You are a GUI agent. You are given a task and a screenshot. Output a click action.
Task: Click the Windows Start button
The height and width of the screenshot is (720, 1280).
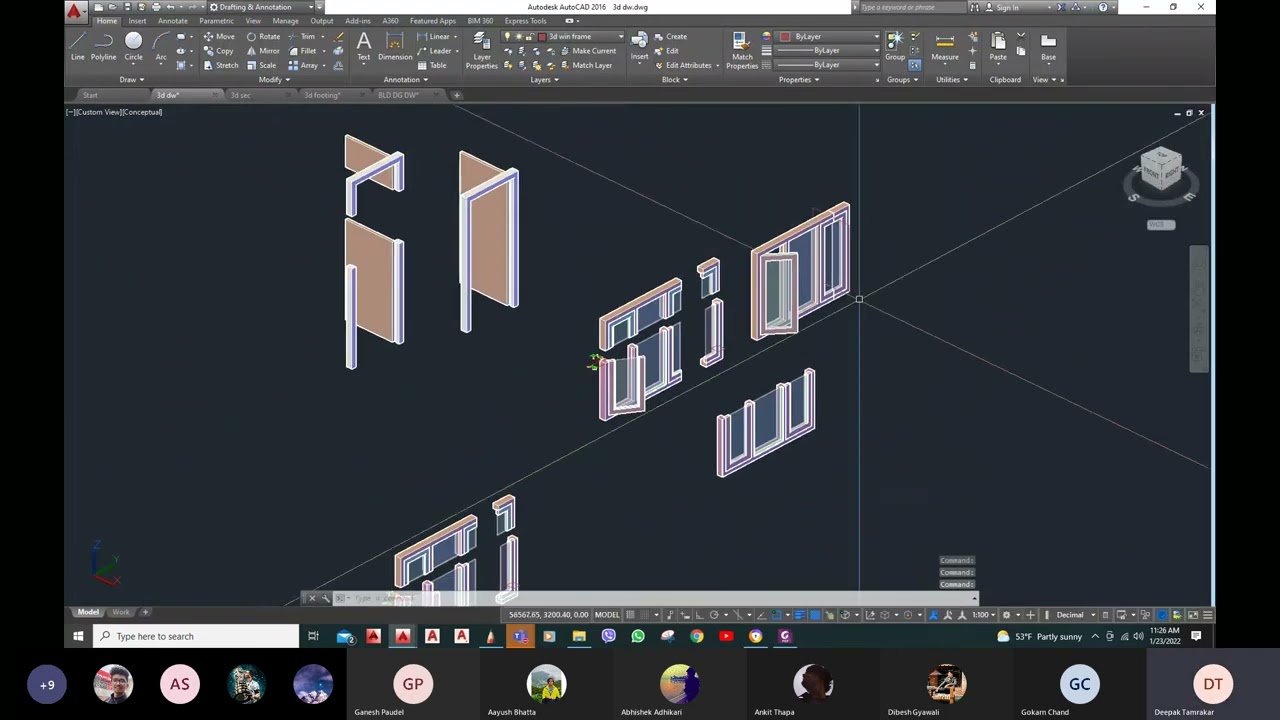coord(78,636)
